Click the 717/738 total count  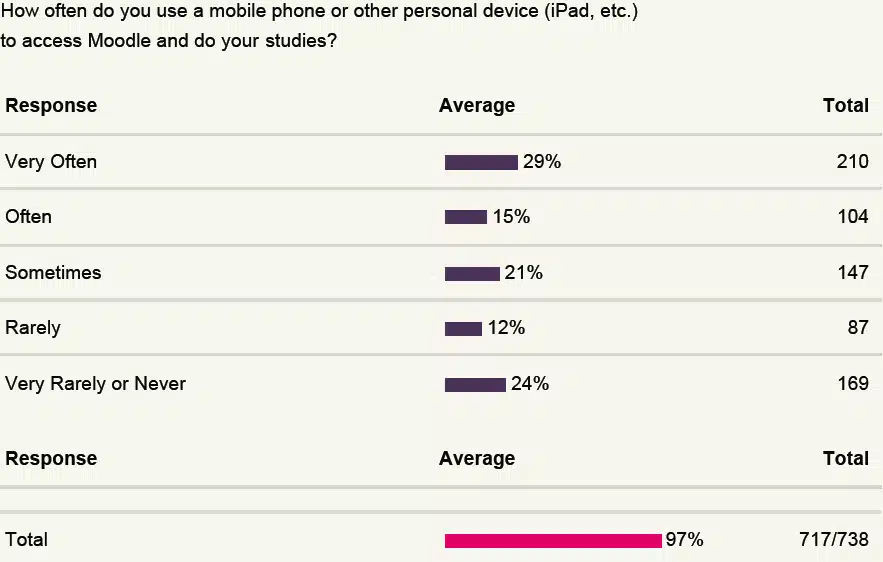[834, 539]
